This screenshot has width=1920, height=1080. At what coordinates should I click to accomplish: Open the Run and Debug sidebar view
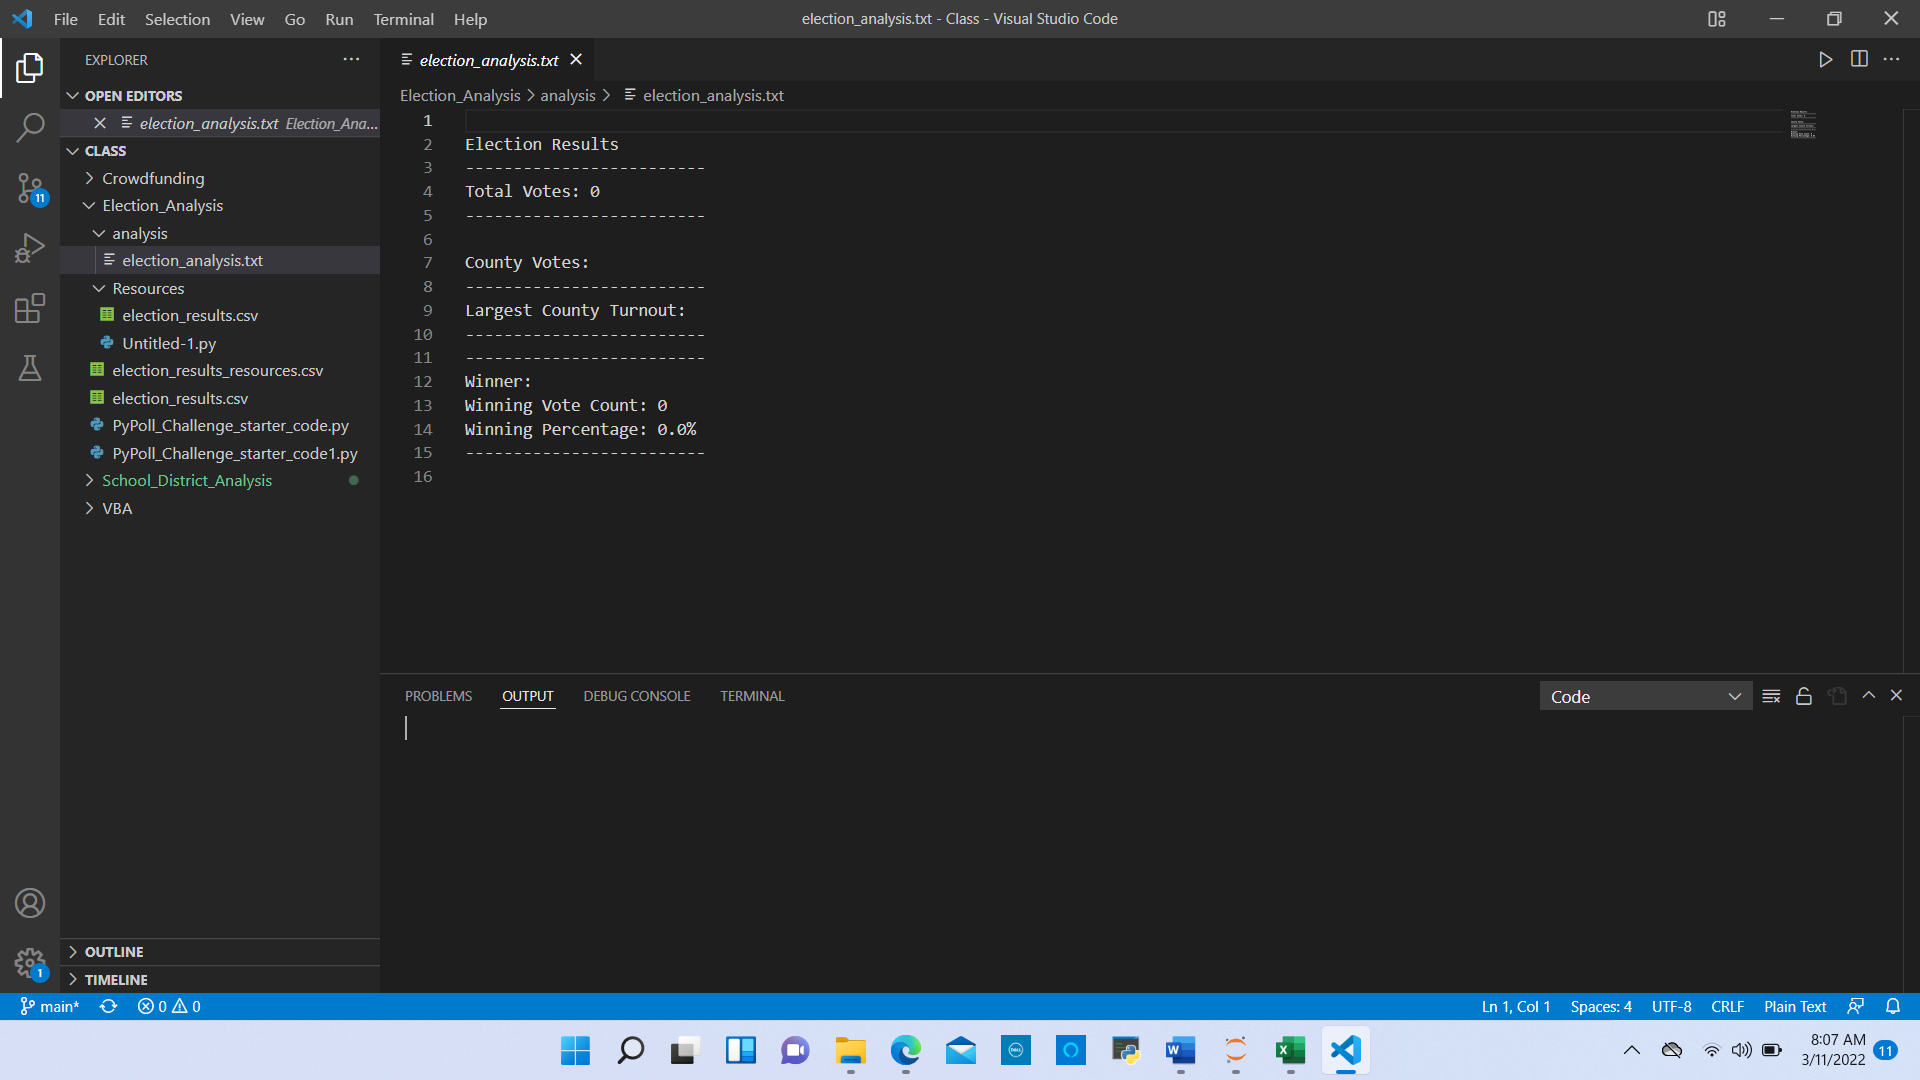tap(30, 248)
